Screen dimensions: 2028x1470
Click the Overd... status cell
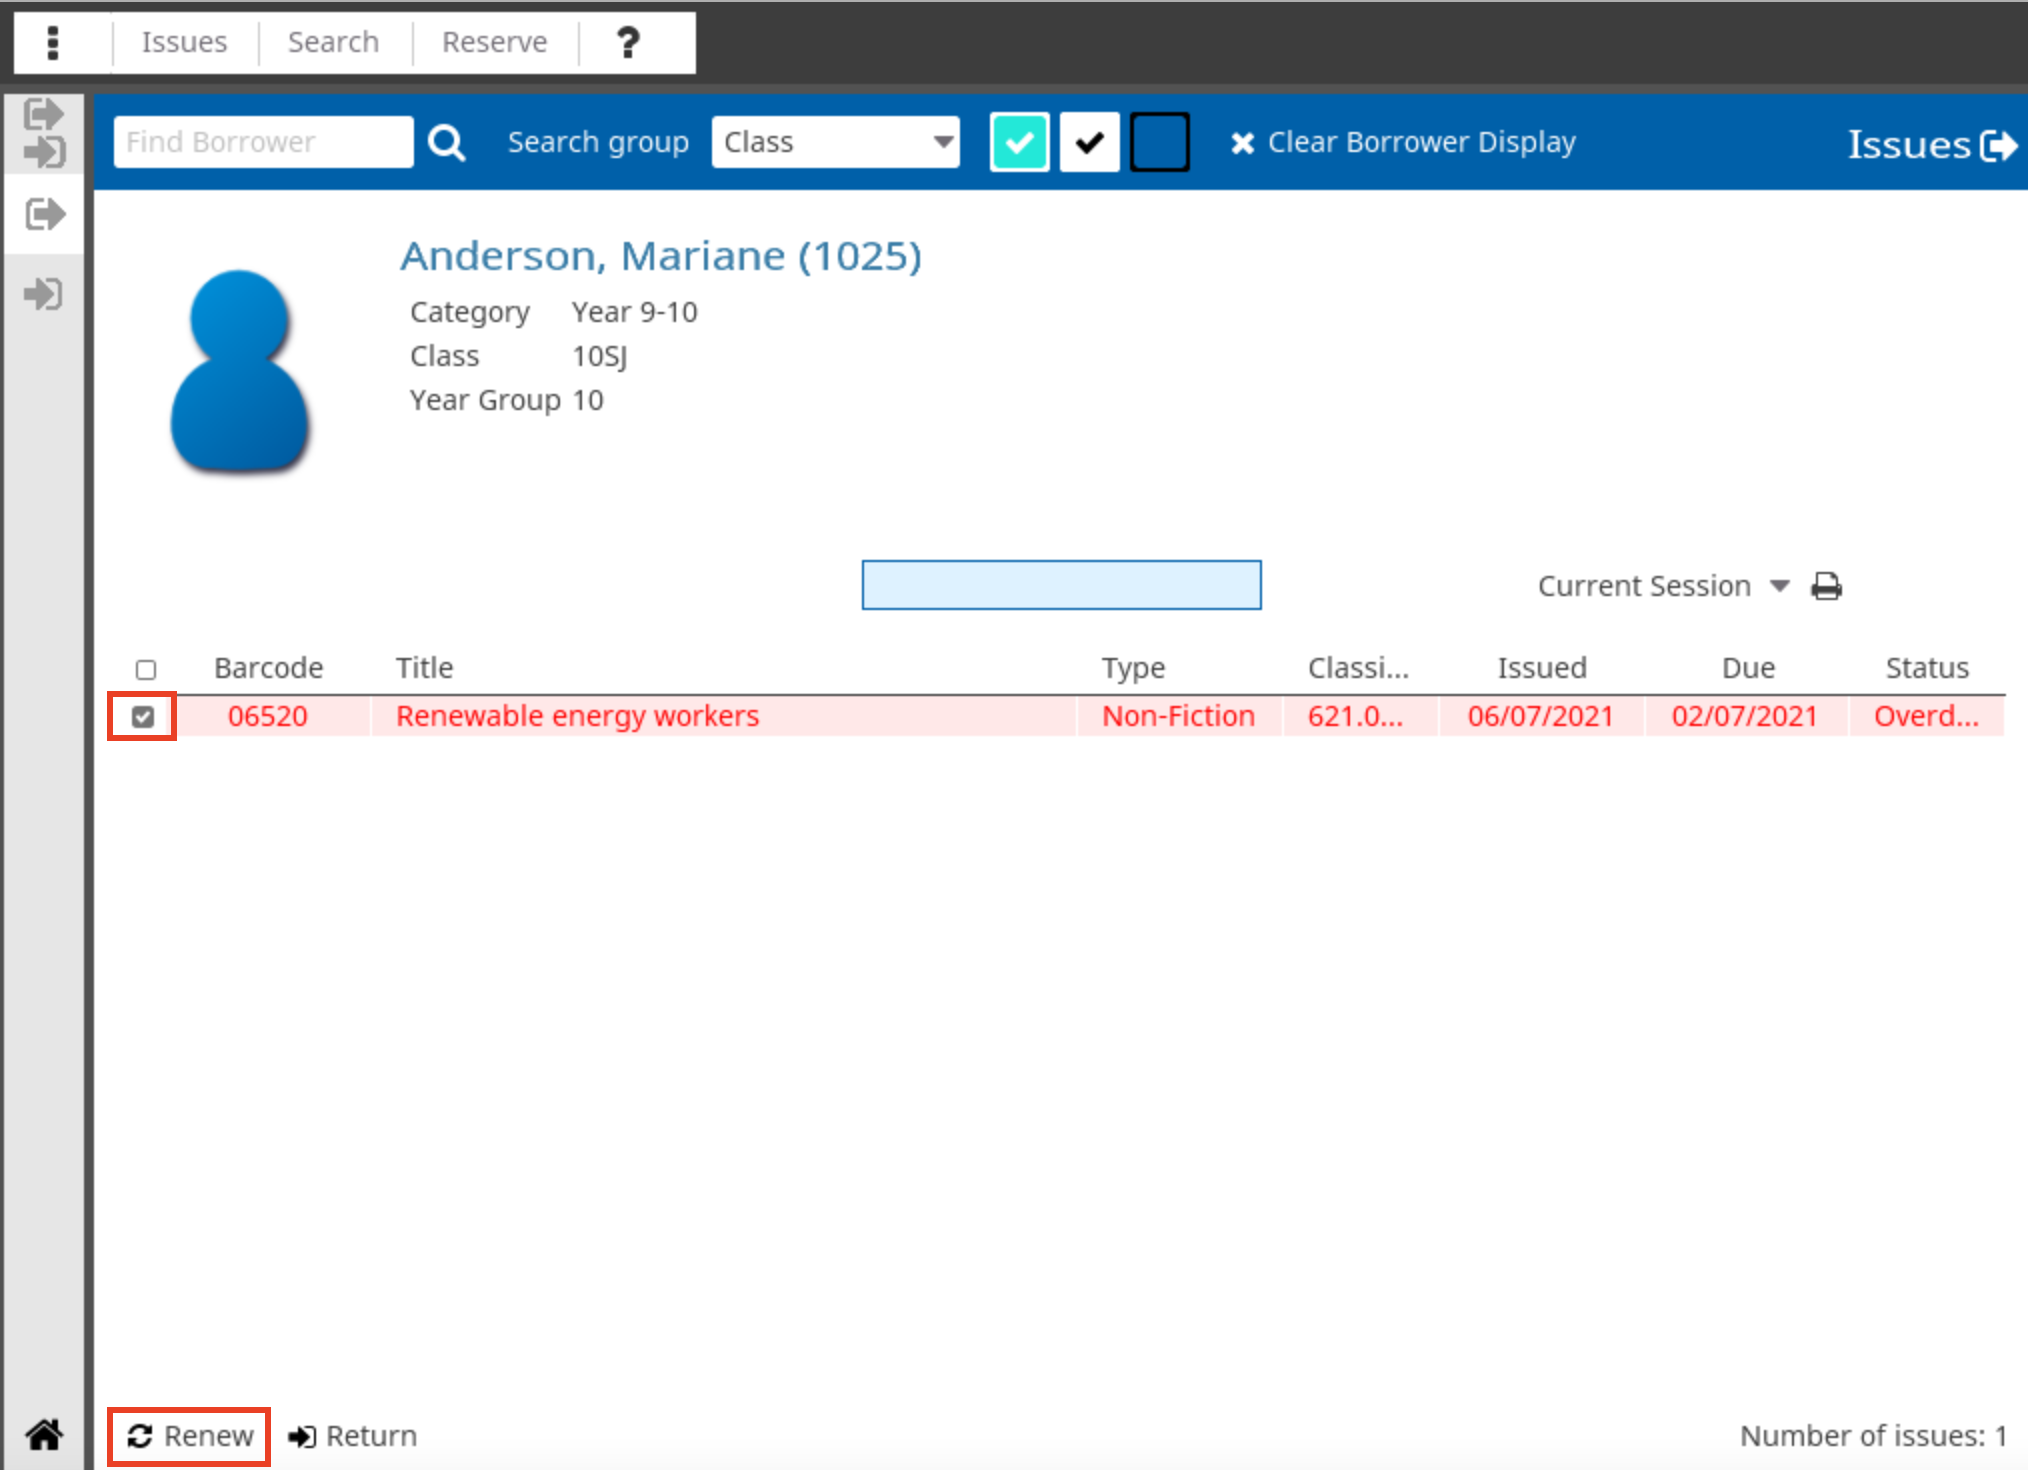coord(1926,716)
